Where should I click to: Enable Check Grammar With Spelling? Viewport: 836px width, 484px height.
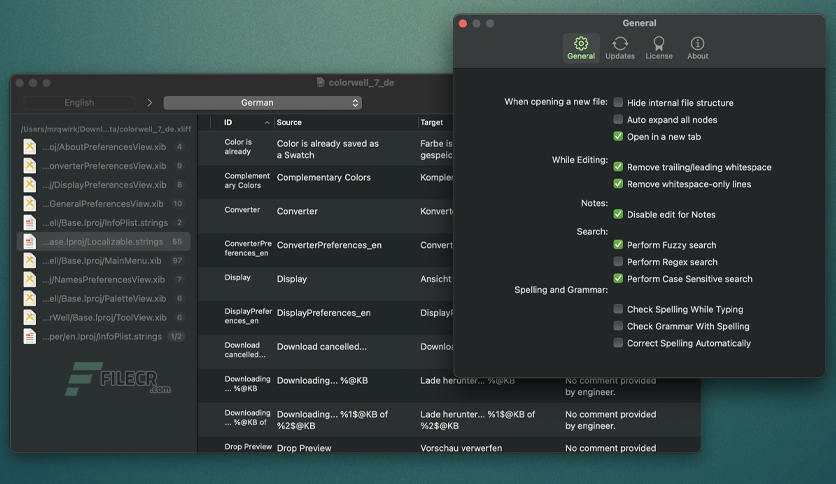point(618,326)
